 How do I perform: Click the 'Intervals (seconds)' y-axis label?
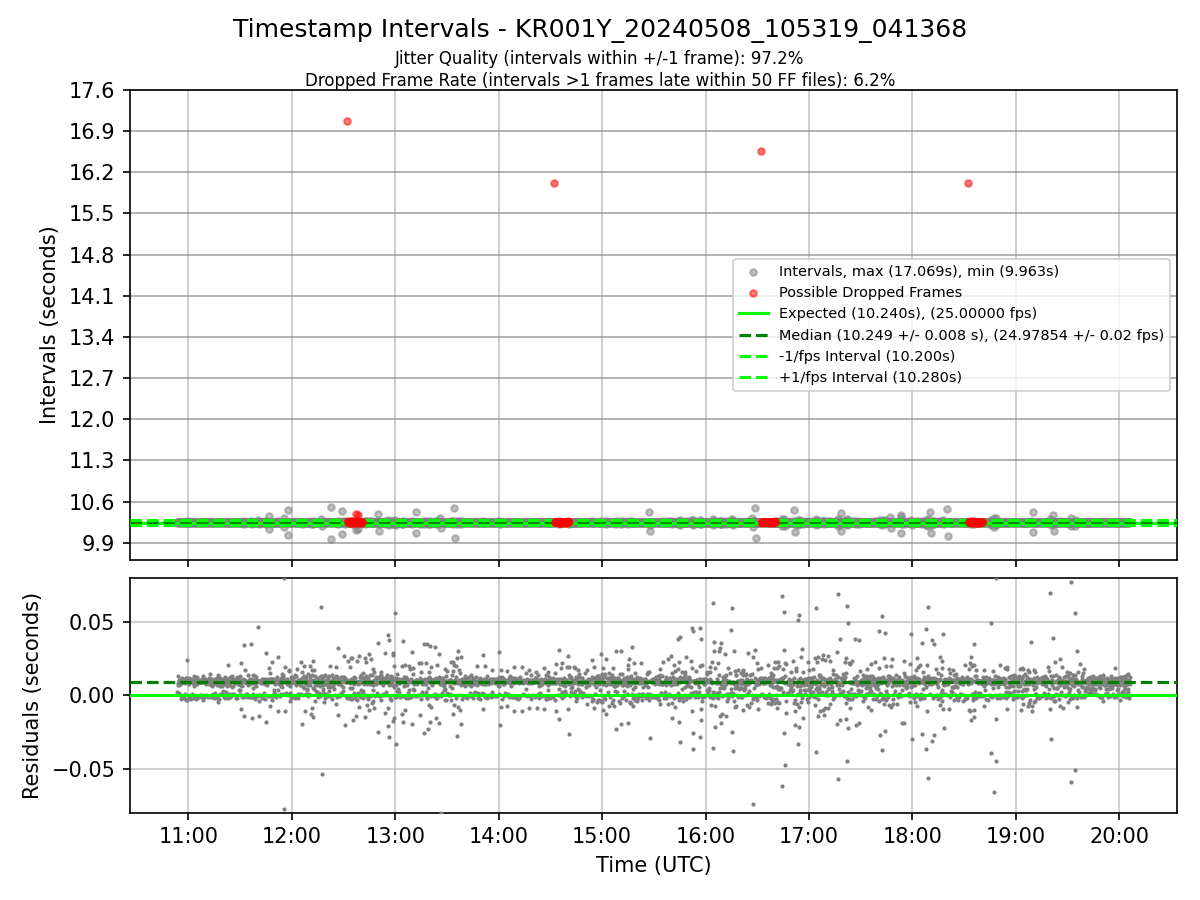click(x=48, y=325)
